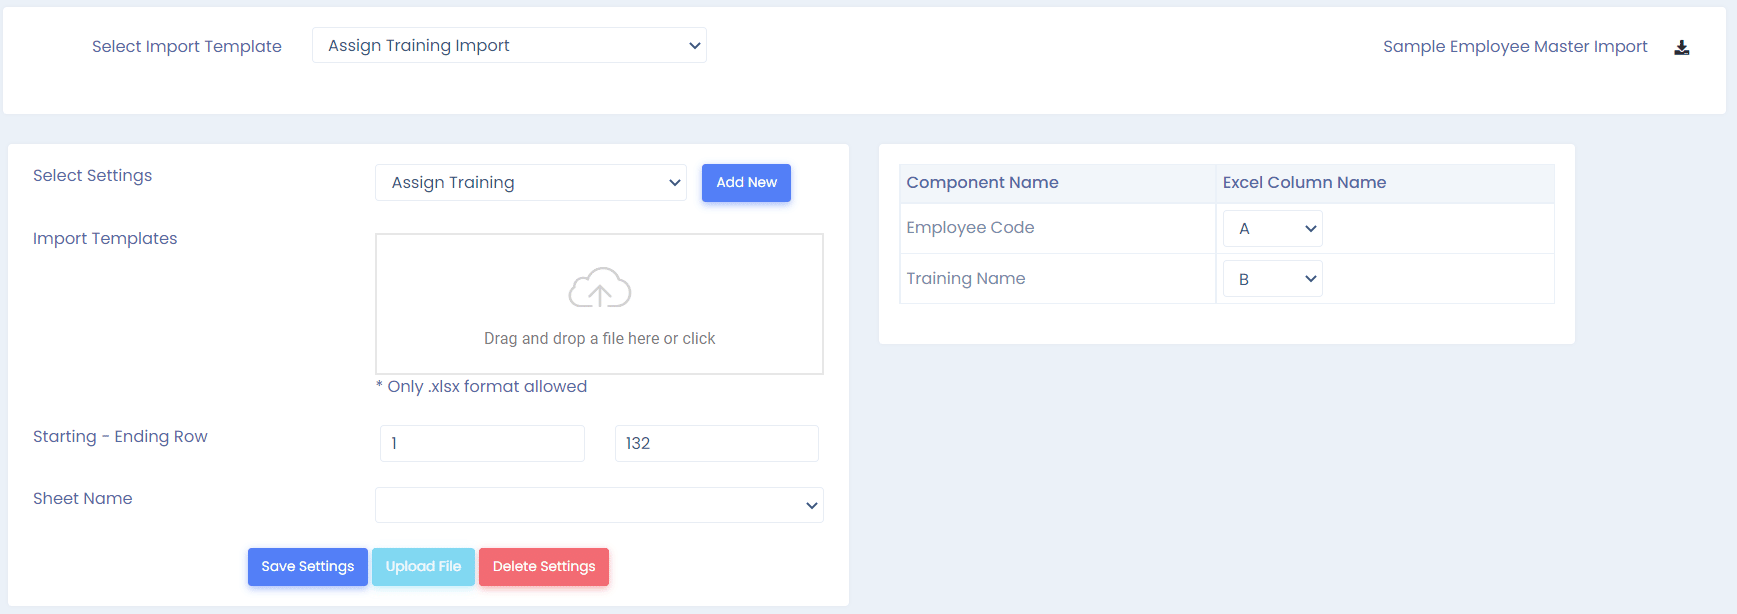This screenshot has width=1737, height=614.
Task: Click the Save Settings button
Action: 308,567
